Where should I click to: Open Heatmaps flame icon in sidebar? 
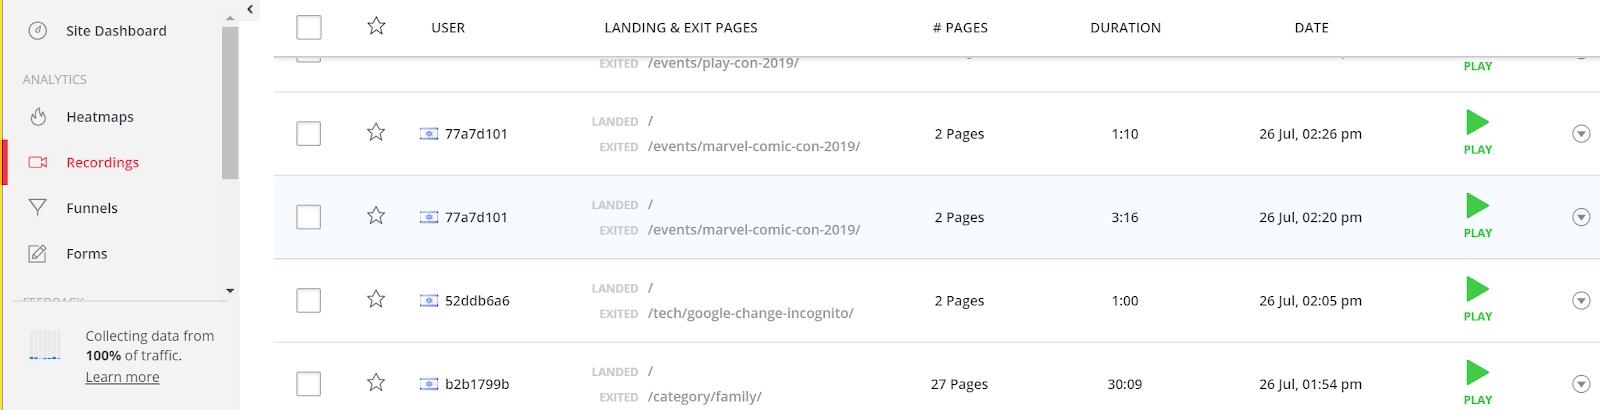[x=38, y=117]
